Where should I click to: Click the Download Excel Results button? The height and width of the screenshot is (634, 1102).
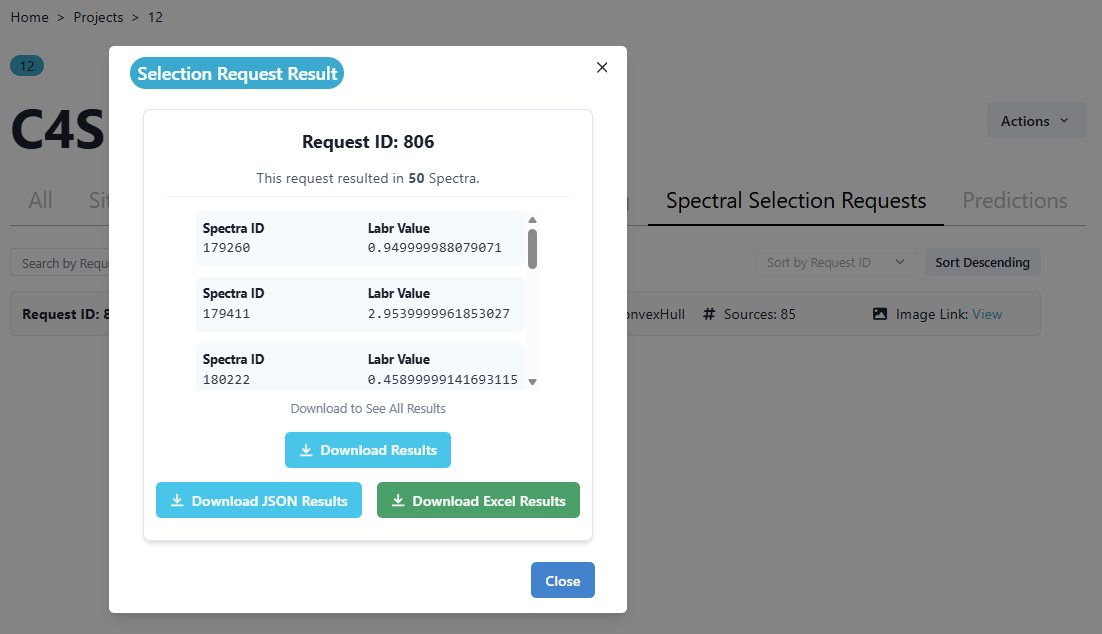(x=478, y=501)
